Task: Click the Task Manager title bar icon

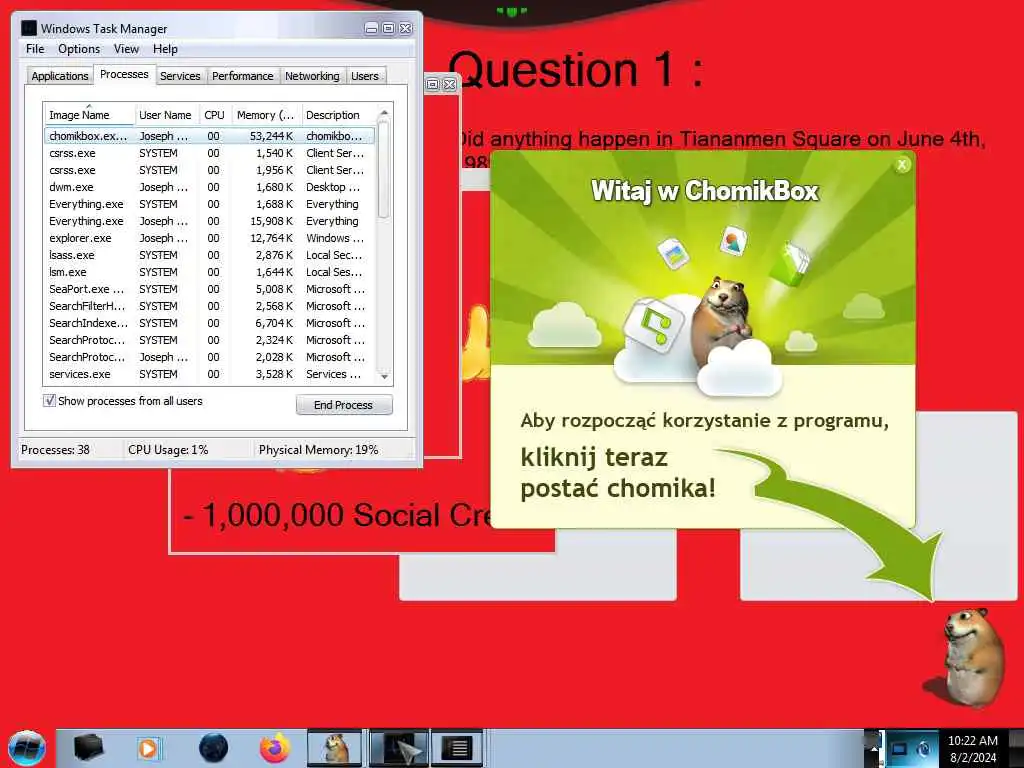Action: pos(29,28)
